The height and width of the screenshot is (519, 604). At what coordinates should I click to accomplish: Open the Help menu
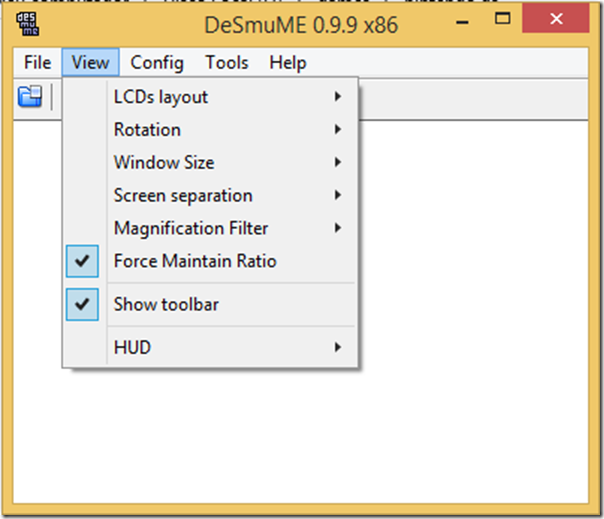point(288,62)
